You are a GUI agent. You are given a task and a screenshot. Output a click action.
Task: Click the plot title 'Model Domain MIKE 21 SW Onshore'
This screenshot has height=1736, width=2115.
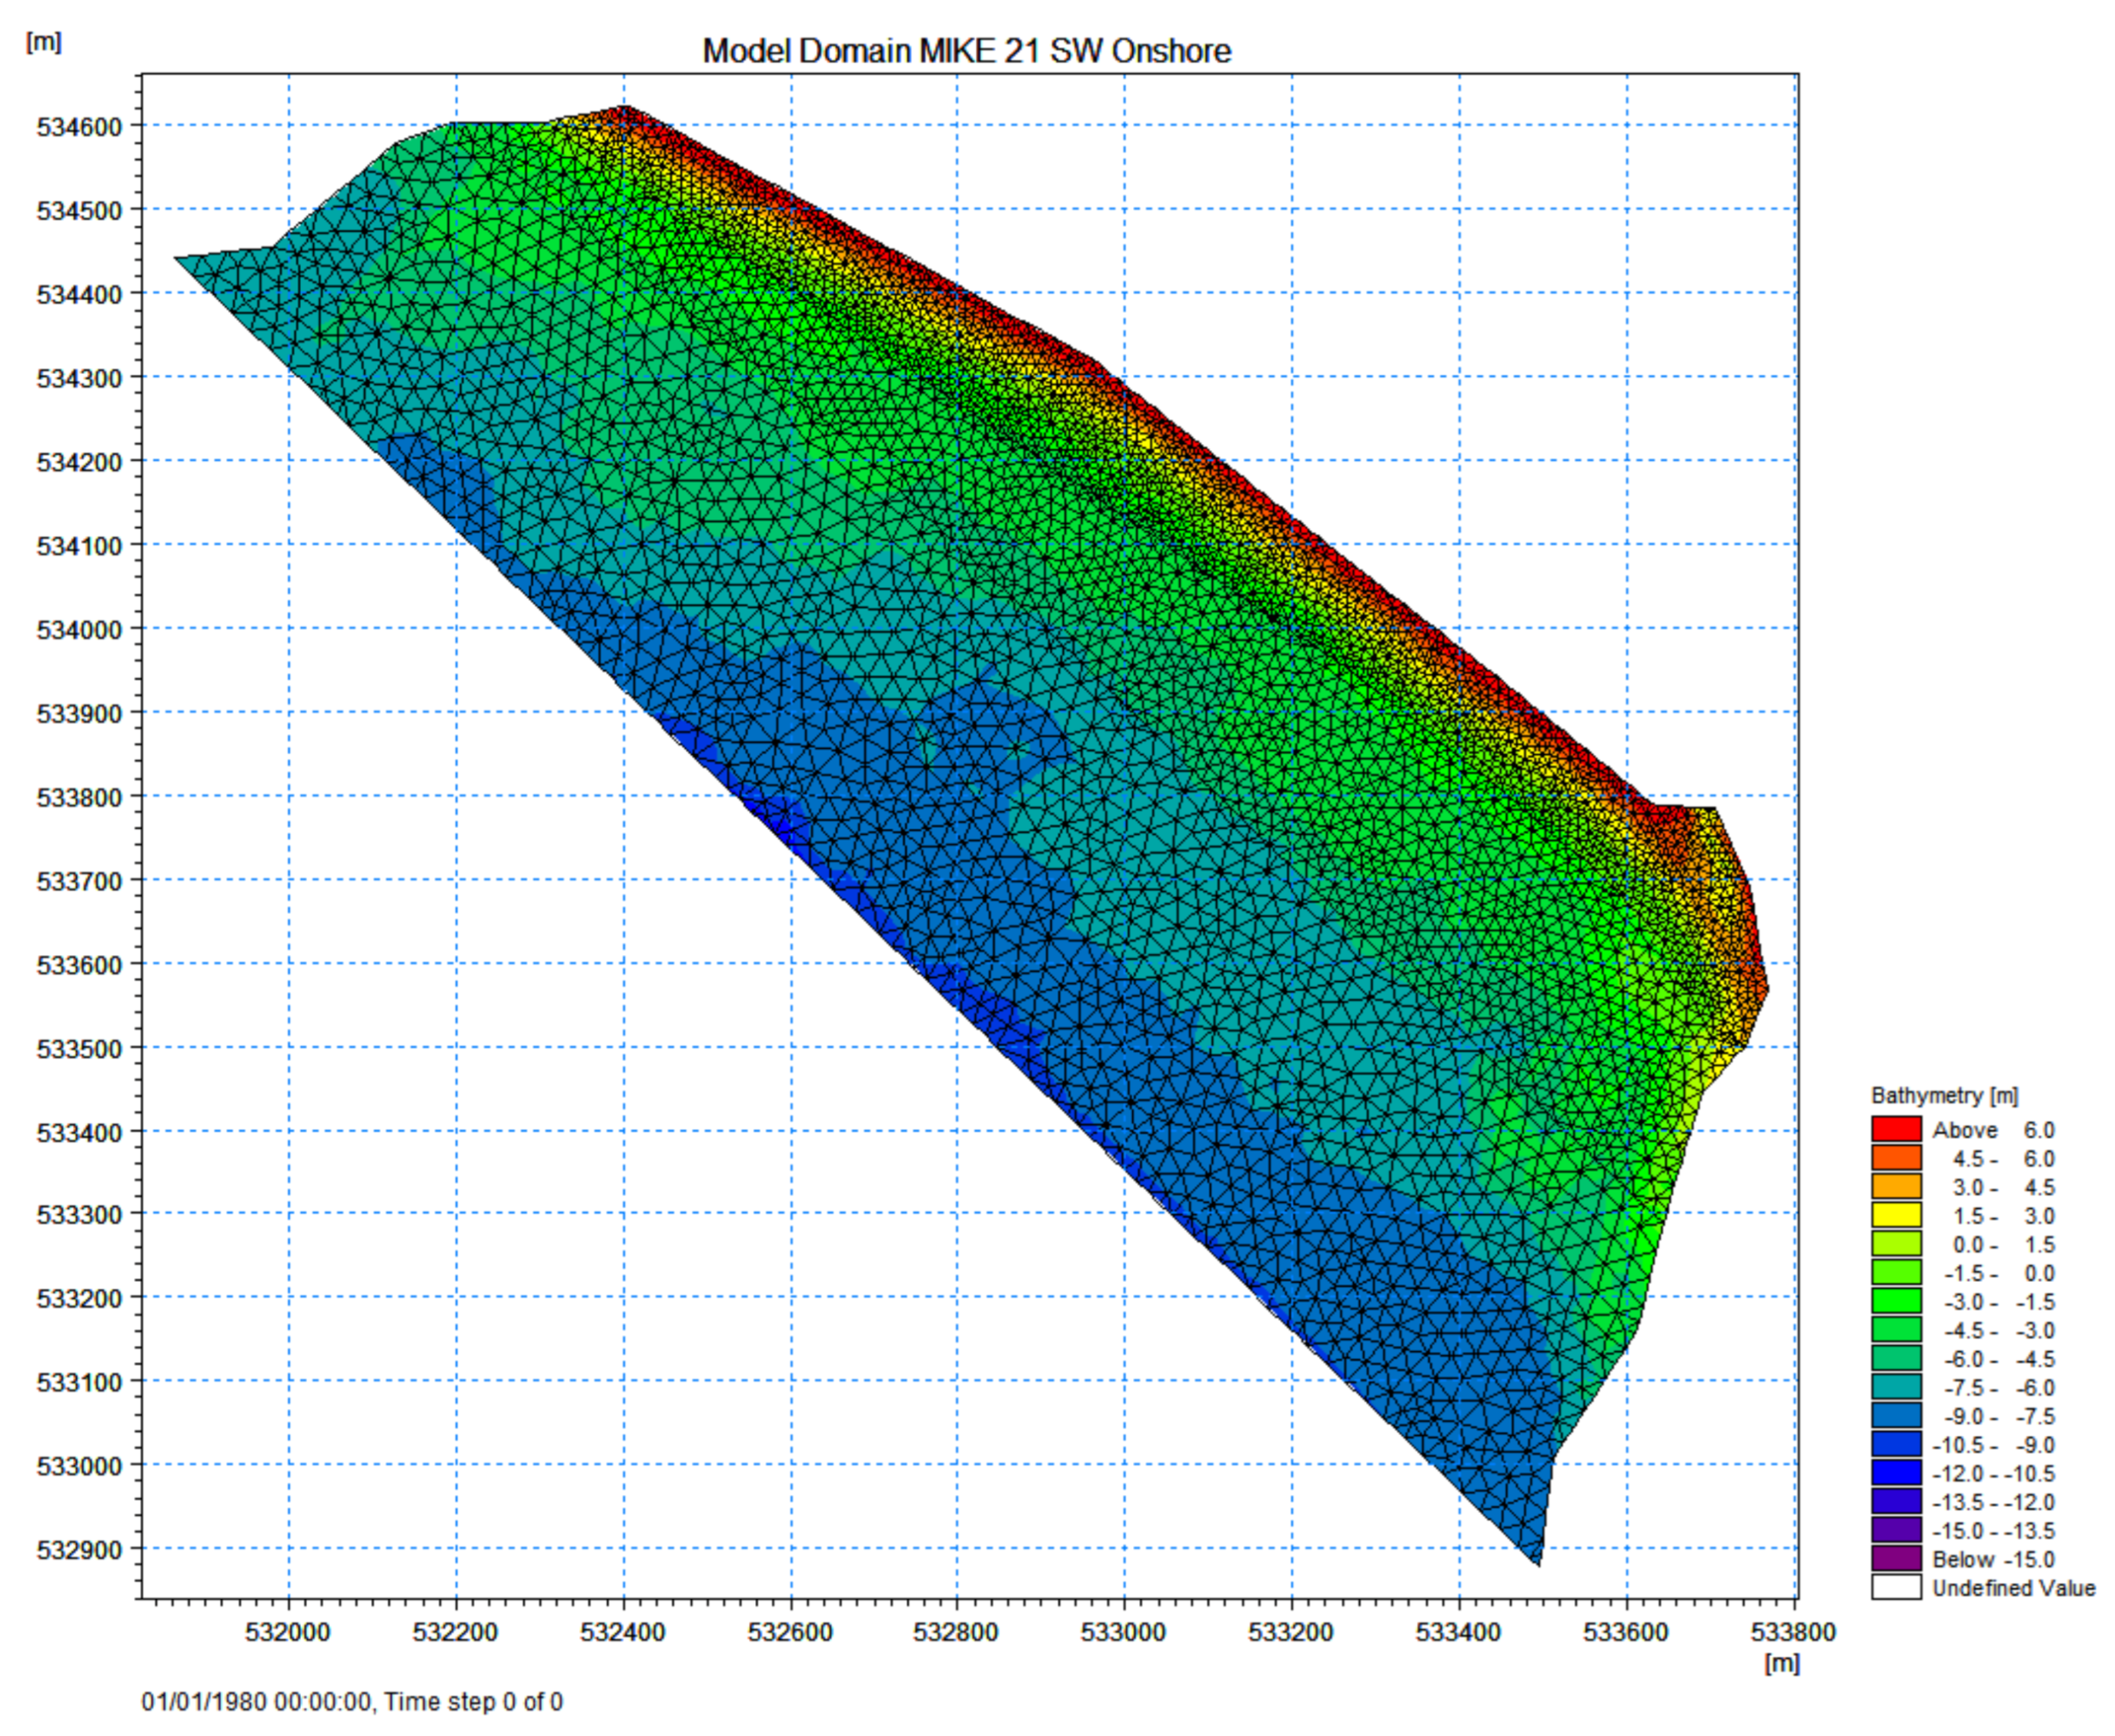pos(966,51)
